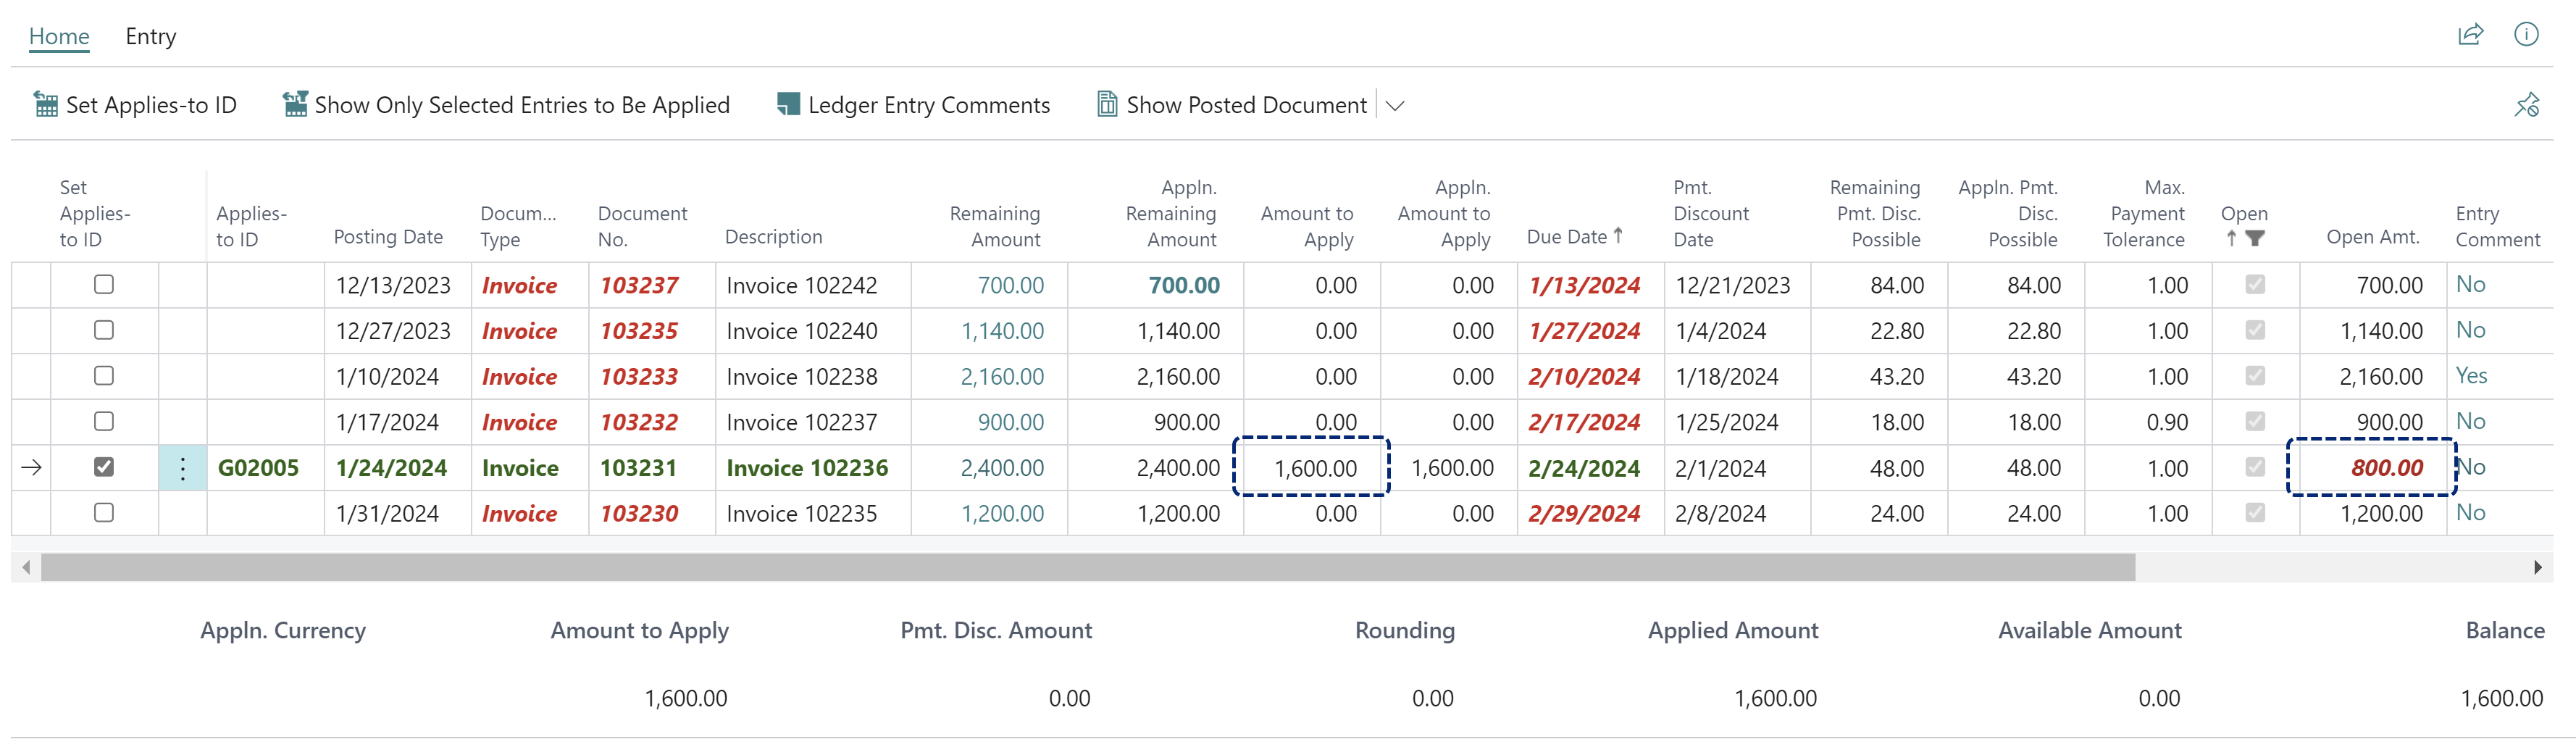This screenshot has height=747, width=2576.
Task: Open remaining amount 1,200.00 link
Action: point(1002,514)
